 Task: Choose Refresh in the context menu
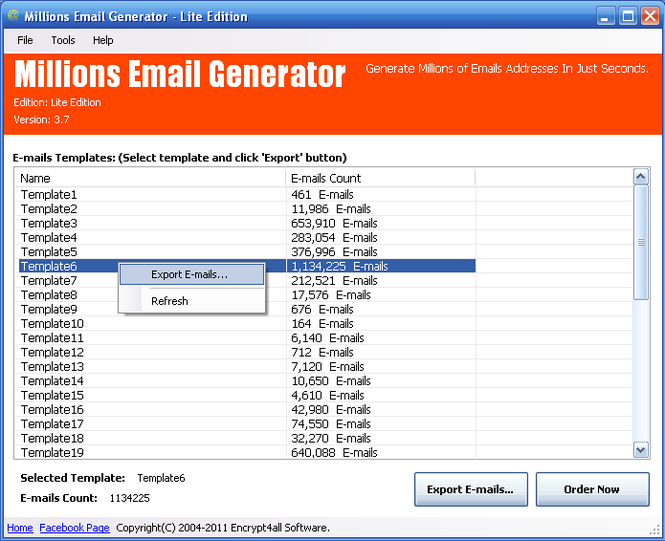[x=192, y=301]
